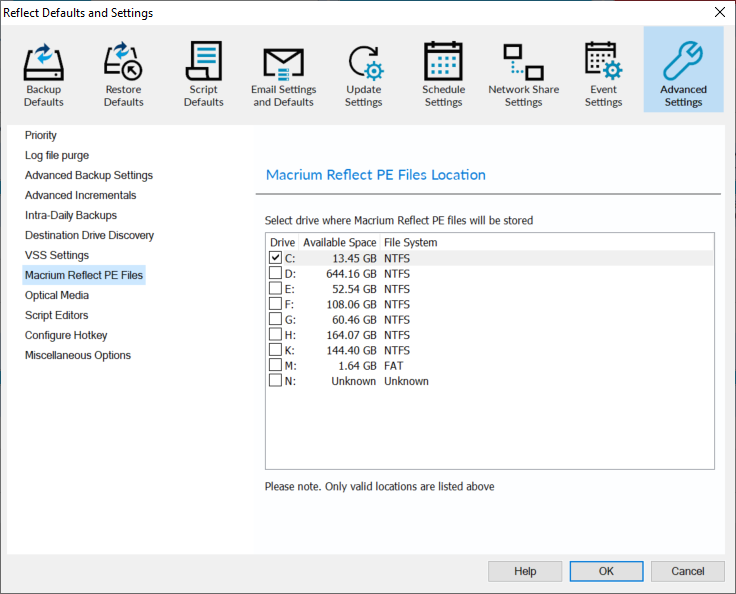Sort by File System column header

click(410, 242)
